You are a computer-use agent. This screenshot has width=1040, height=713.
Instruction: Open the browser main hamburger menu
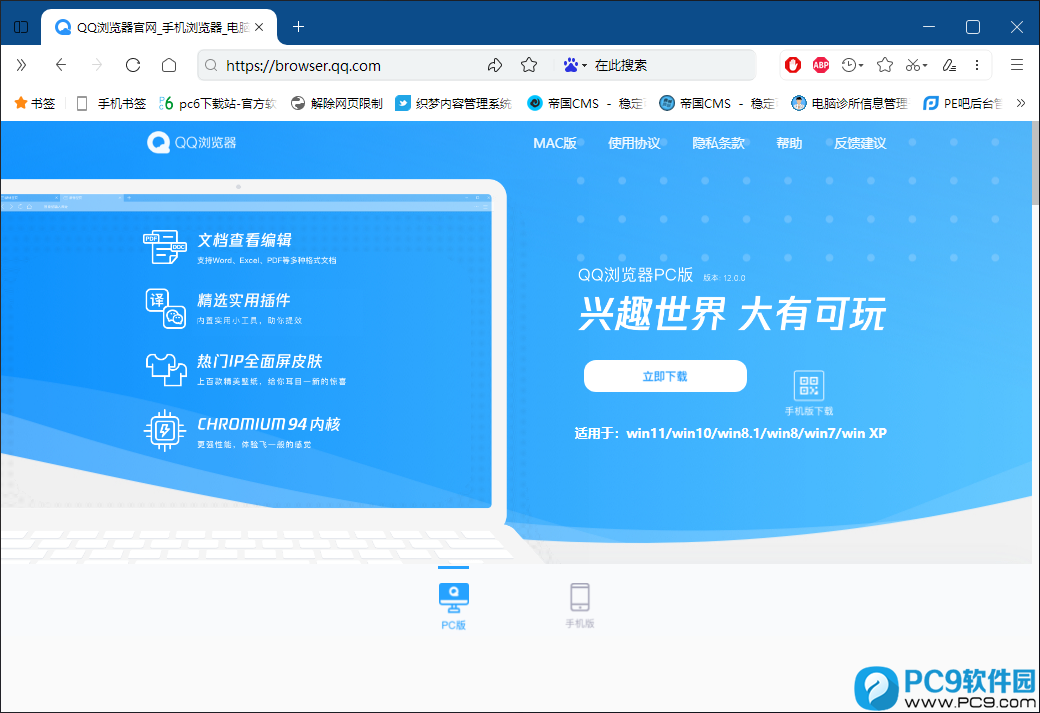click(x=1017, y=65)
